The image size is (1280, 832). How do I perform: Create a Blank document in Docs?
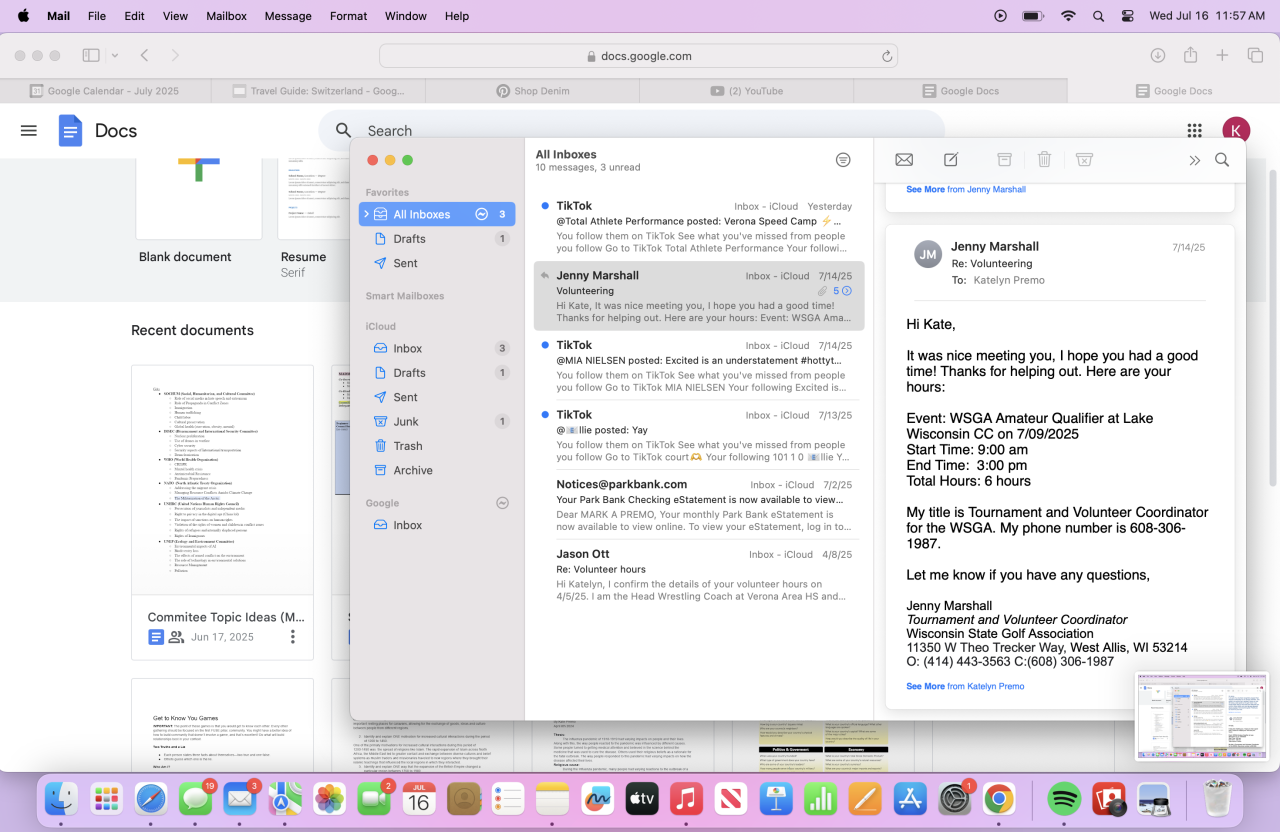coord(199,198)
